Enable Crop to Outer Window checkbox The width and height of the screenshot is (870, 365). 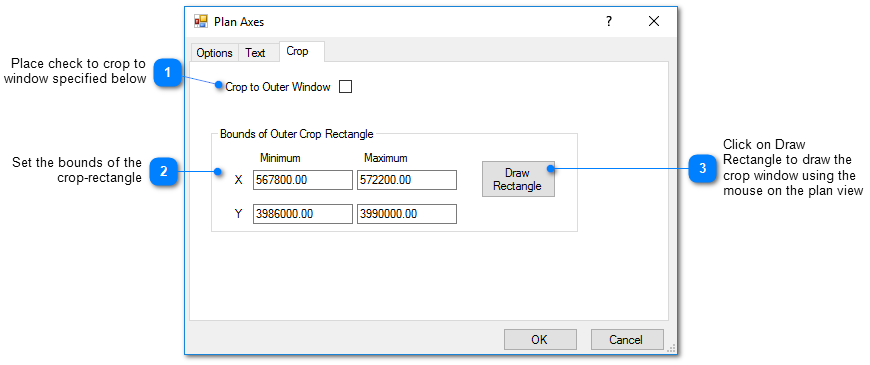[x=345, y=87]
